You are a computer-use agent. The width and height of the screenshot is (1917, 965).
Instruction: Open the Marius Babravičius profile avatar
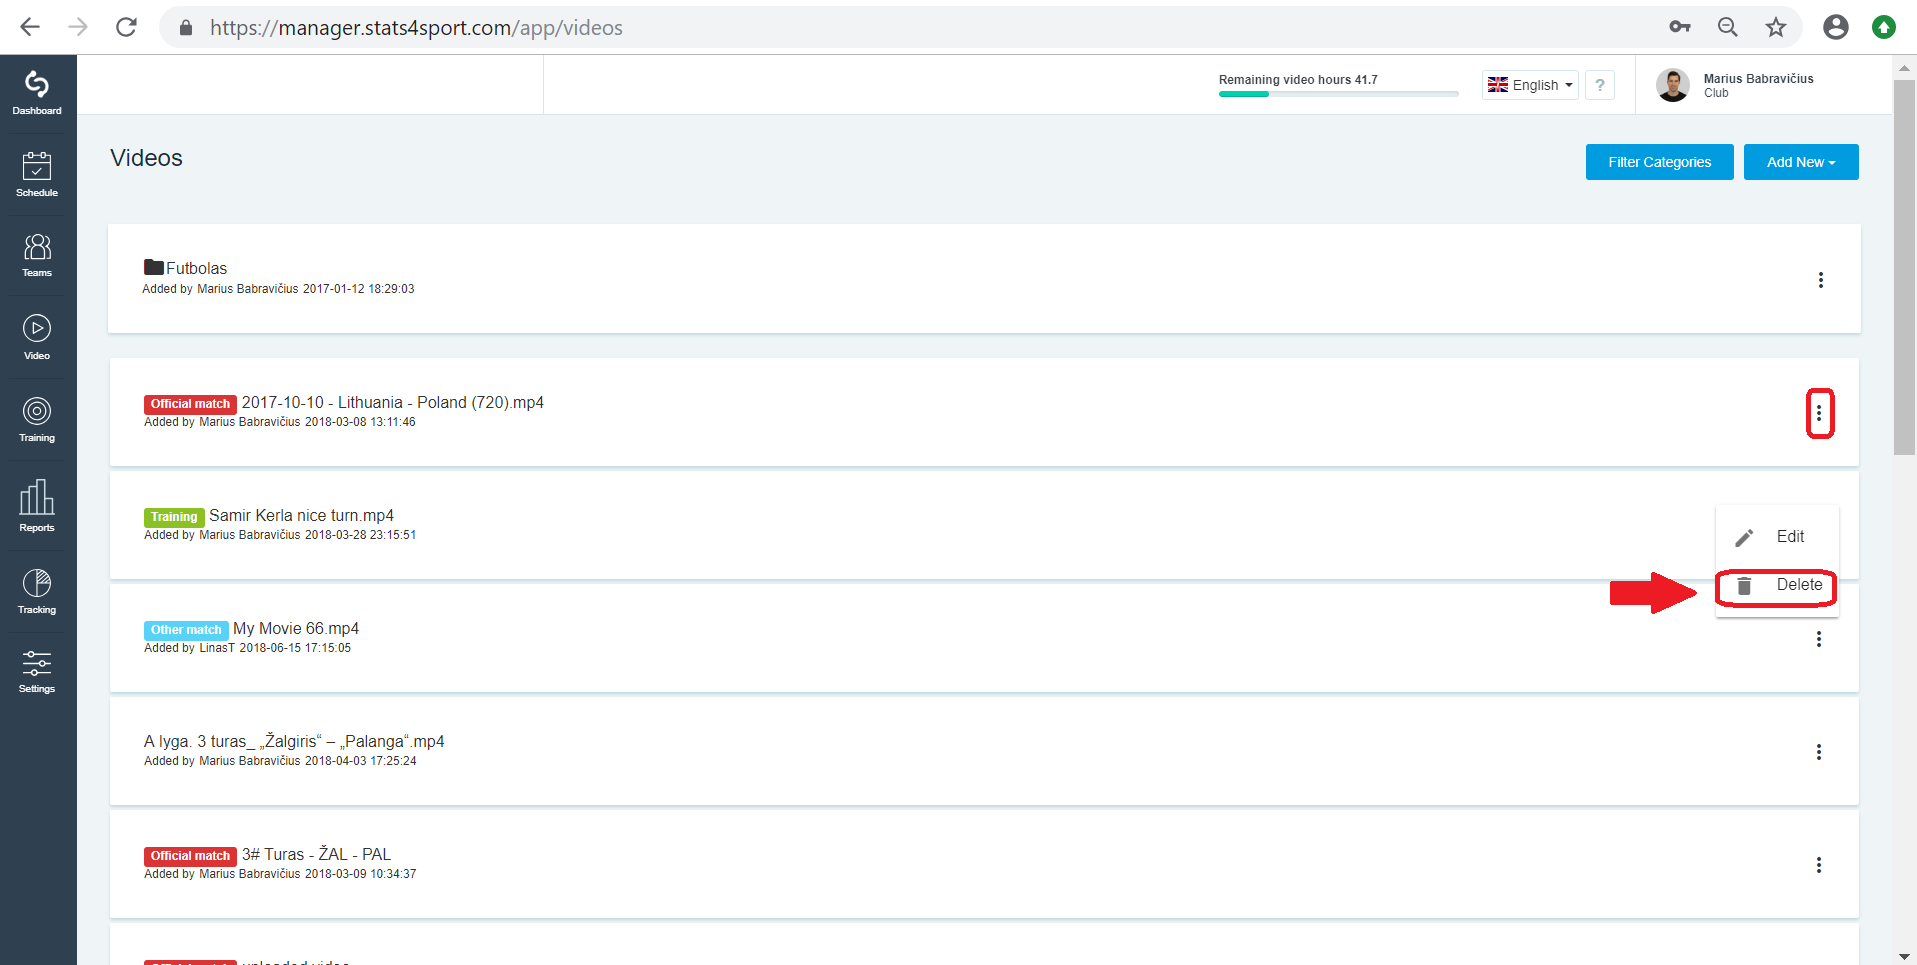1673,85
